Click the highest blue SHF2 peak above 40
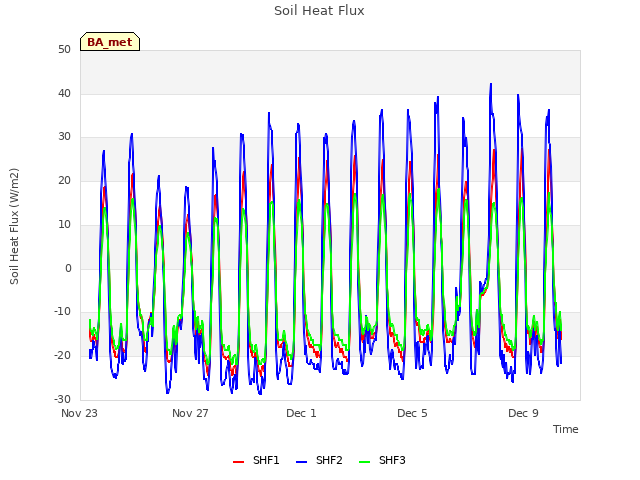The width and height of the screenshot is (640, 480). pos(491,84)
